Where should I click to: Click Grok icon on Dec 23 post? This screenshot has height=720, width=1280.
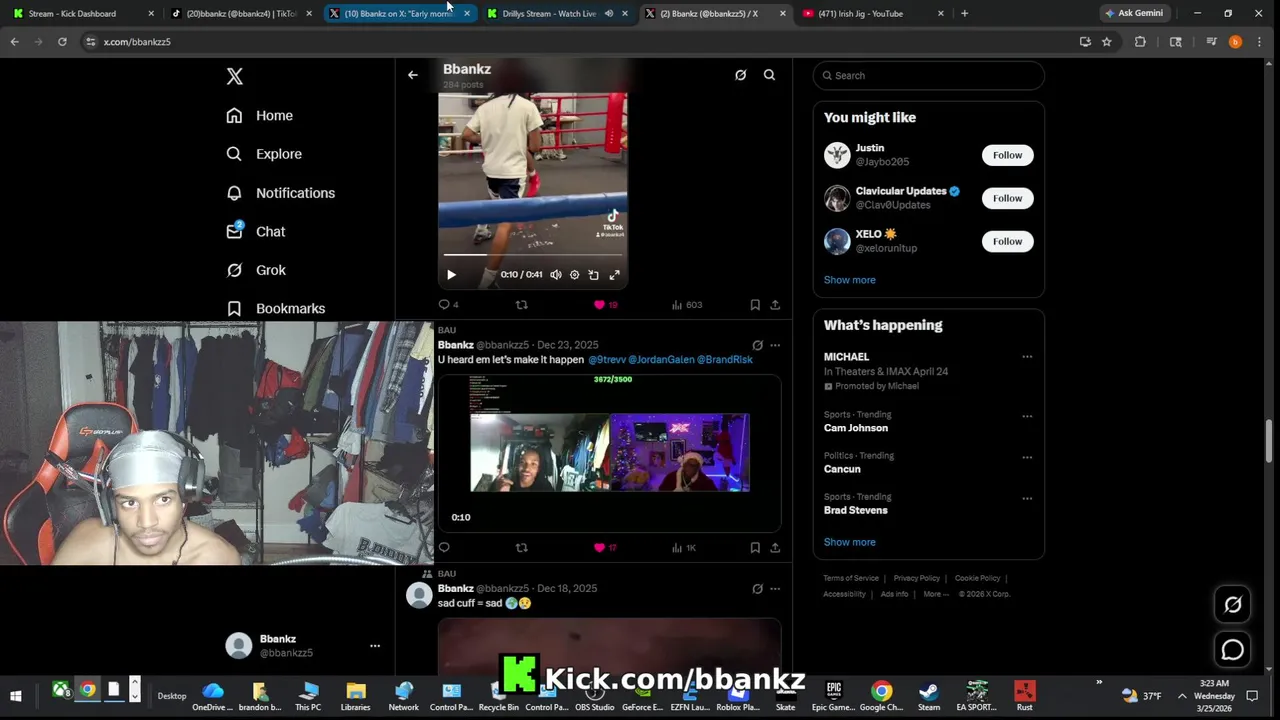click(x=757, y=346)
